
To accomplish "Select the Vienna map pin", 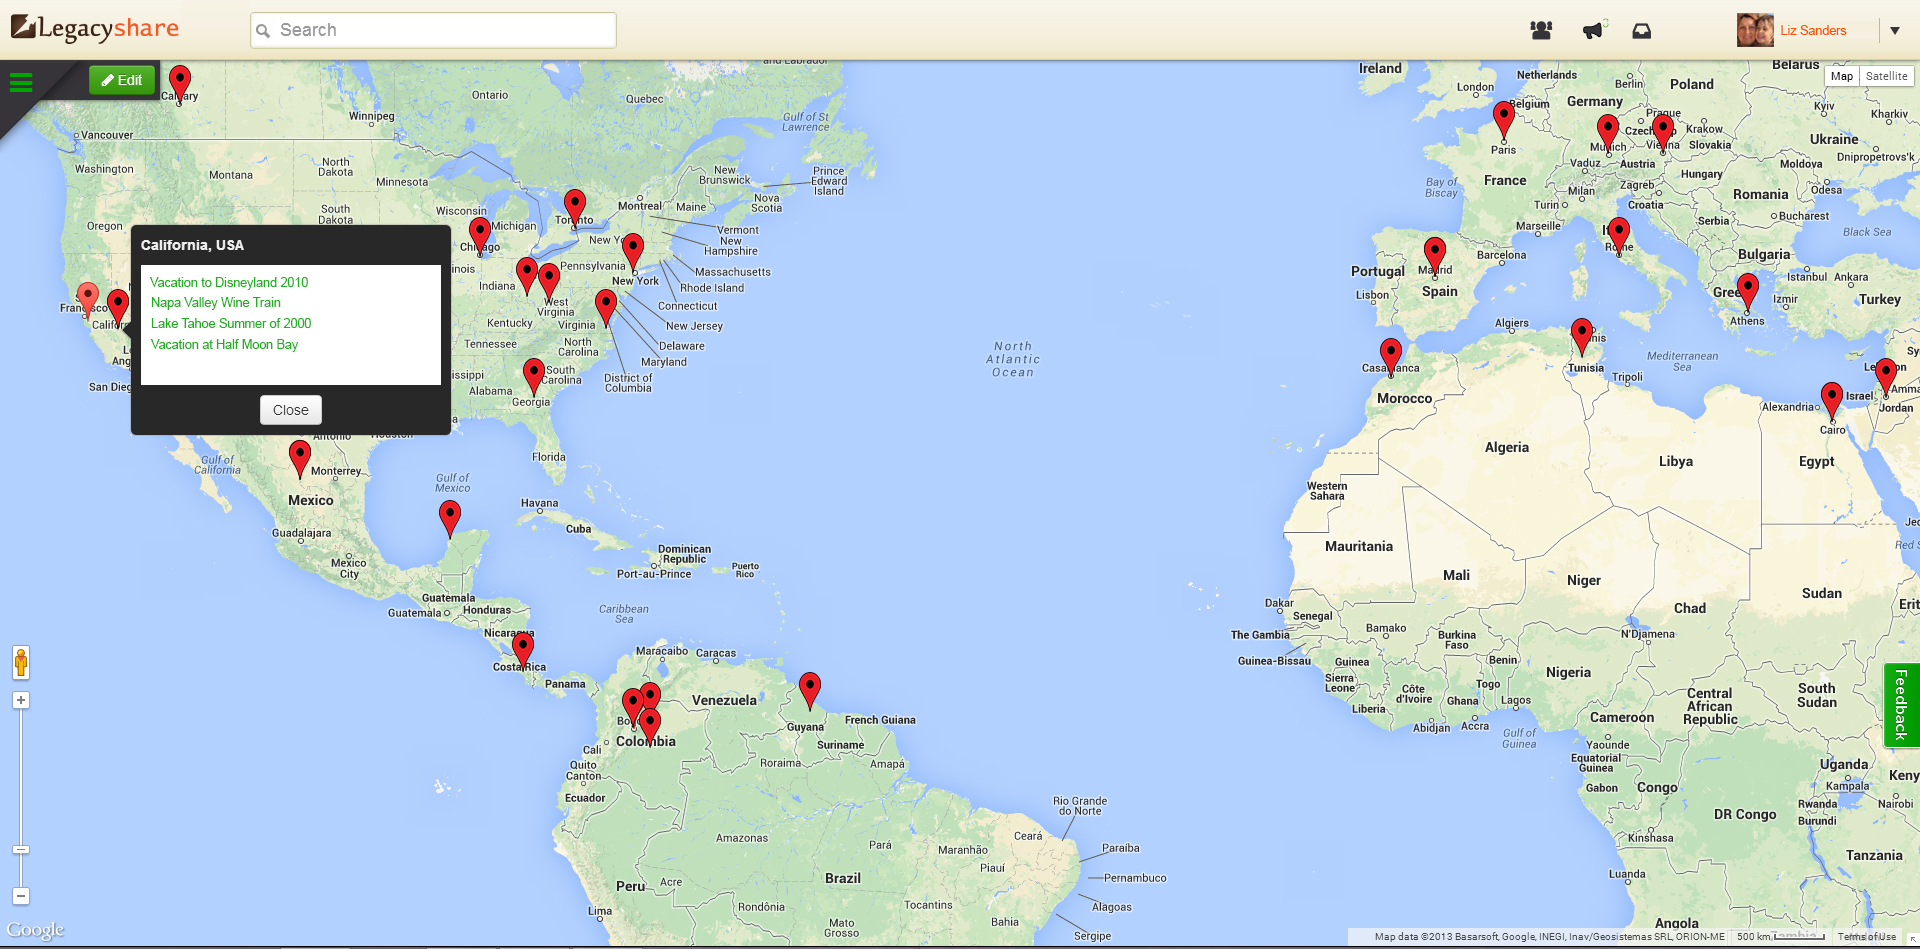I will point(1664,132).
